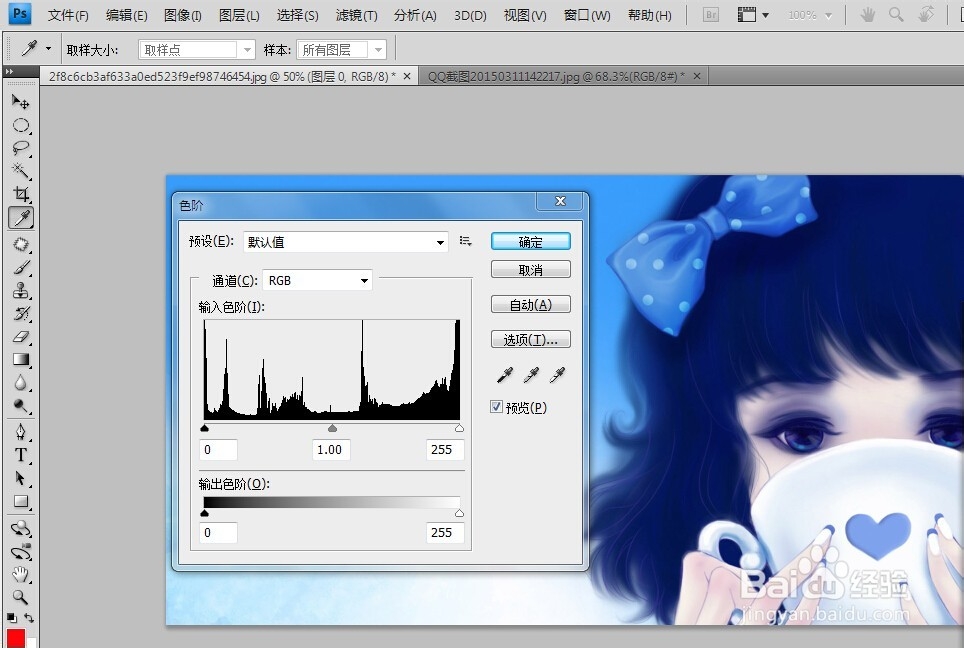964x648 pixels.
Task: Launch Bridge from the top bar
Action: coord(711,15)
